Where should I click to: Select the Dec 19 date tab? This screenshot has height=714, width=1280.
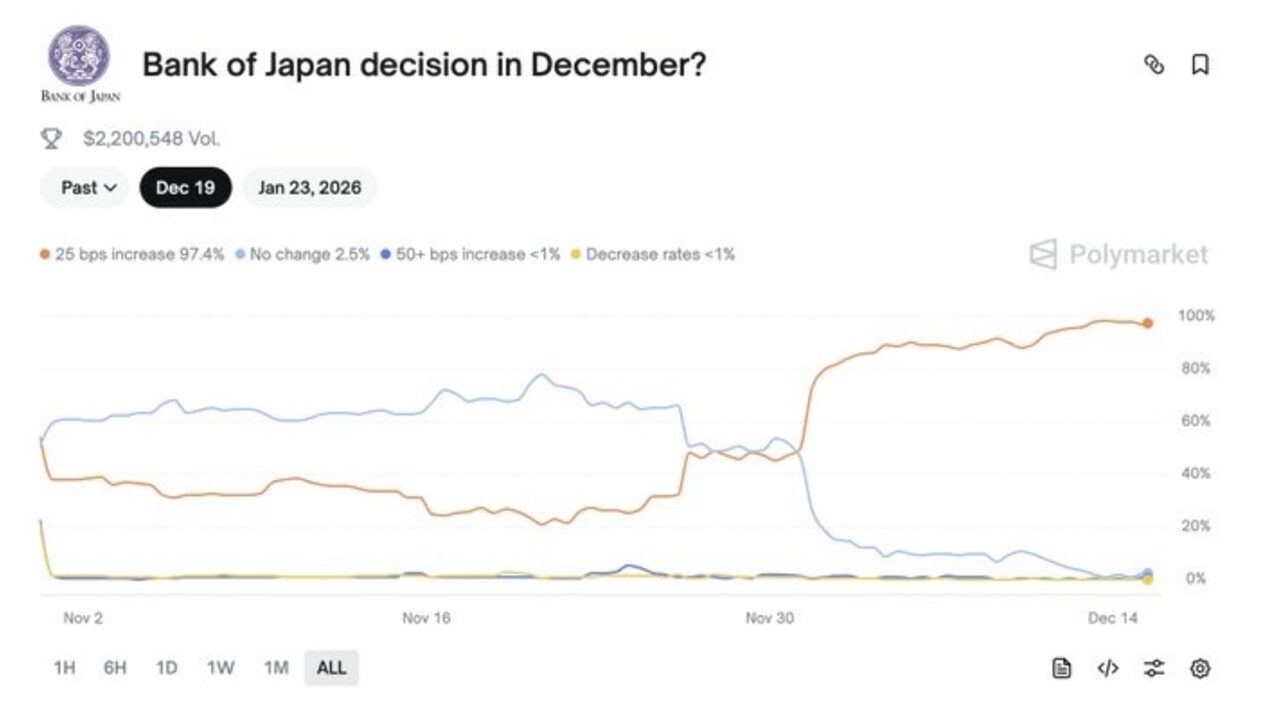pyautogui.click(x=185, y=187)
